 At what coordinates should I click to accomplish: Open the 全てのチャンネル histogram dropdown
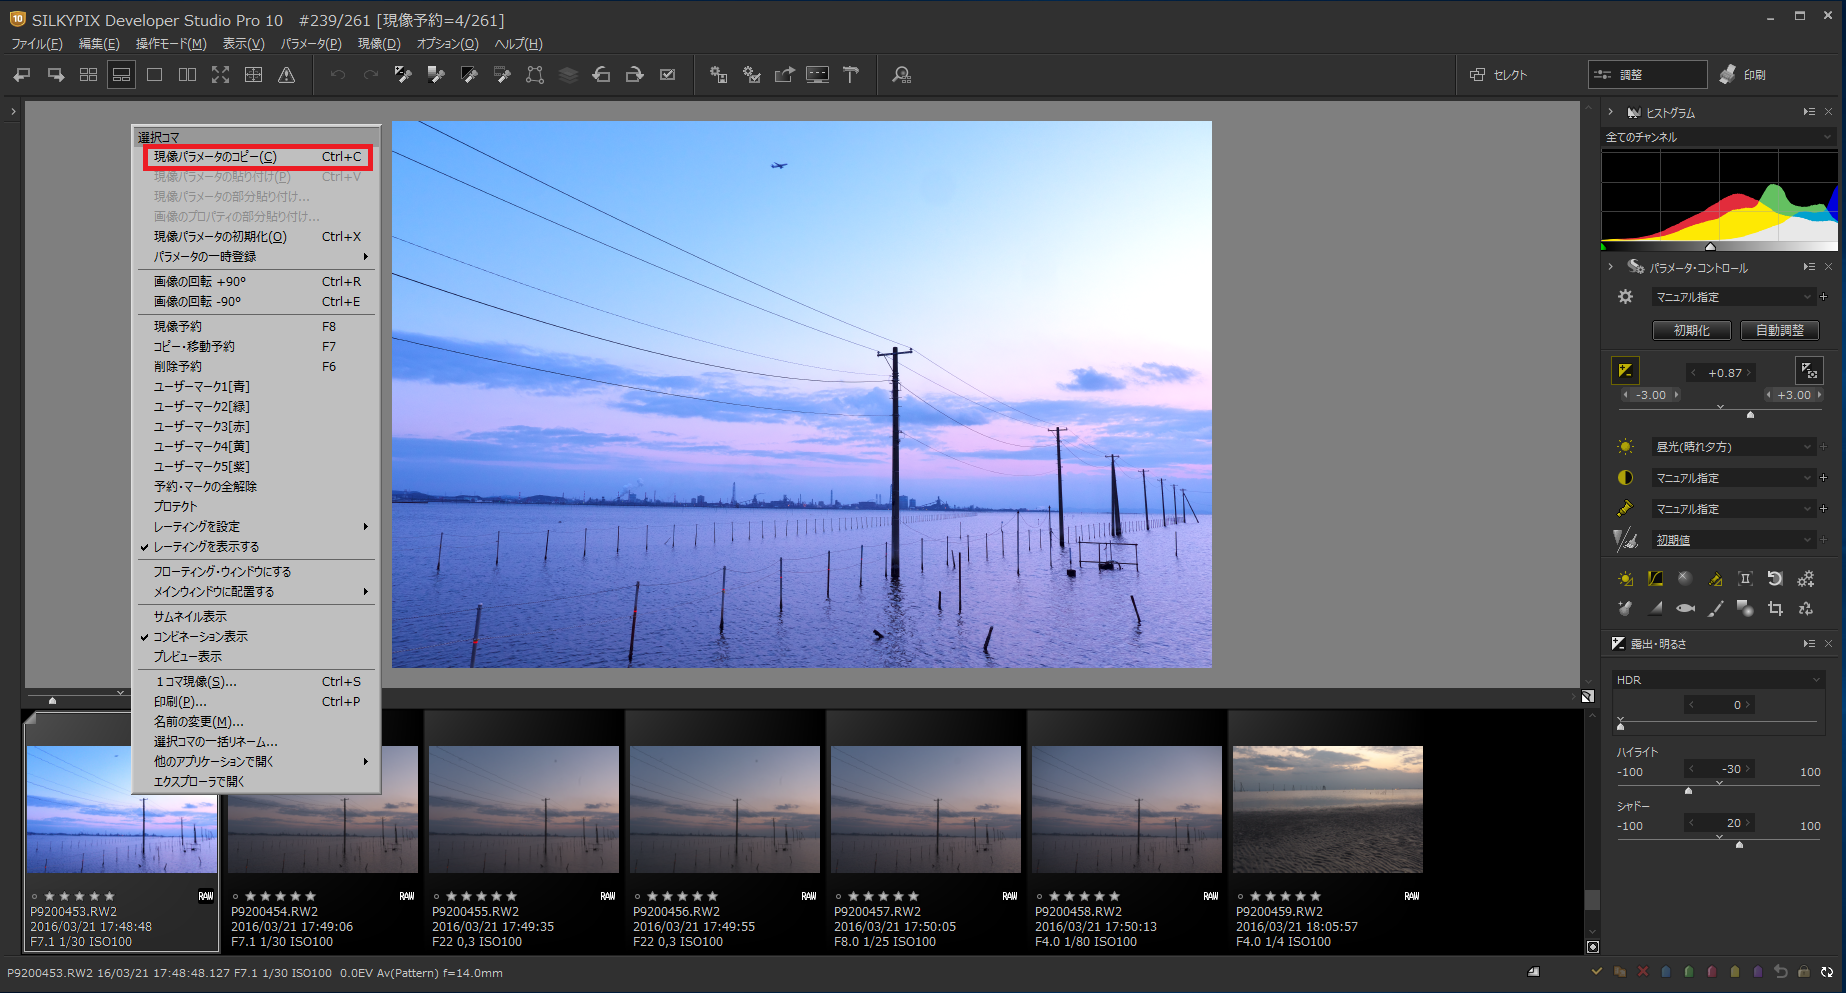pos(1719,137)
